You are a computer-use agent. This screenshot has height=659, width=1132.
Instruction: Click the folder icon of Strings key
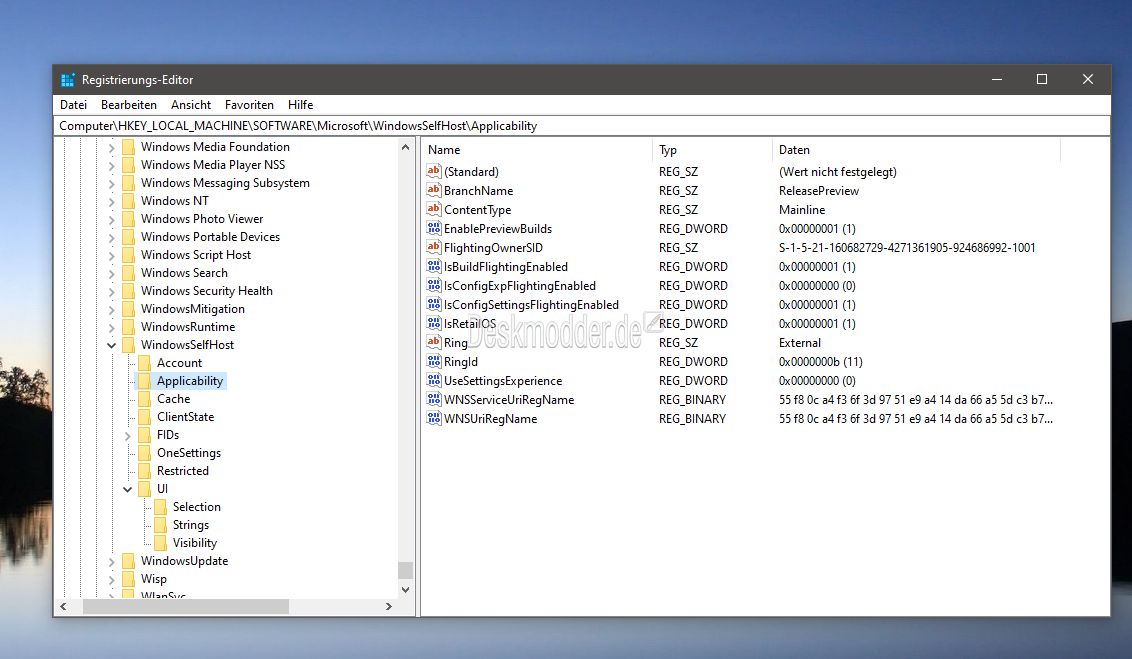click(x=160, y=525)
